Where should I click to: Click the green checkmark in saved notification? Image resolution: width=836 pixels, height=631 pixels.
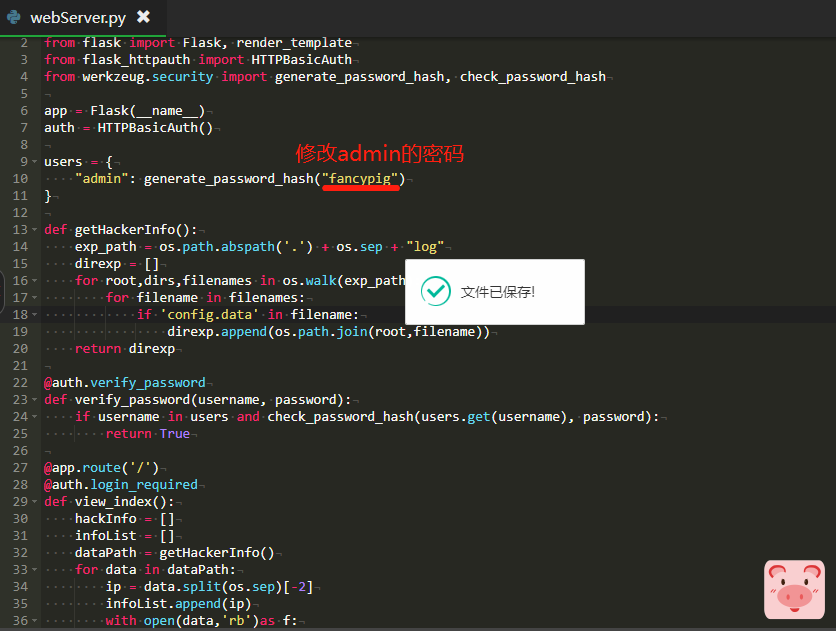[436, 291]
